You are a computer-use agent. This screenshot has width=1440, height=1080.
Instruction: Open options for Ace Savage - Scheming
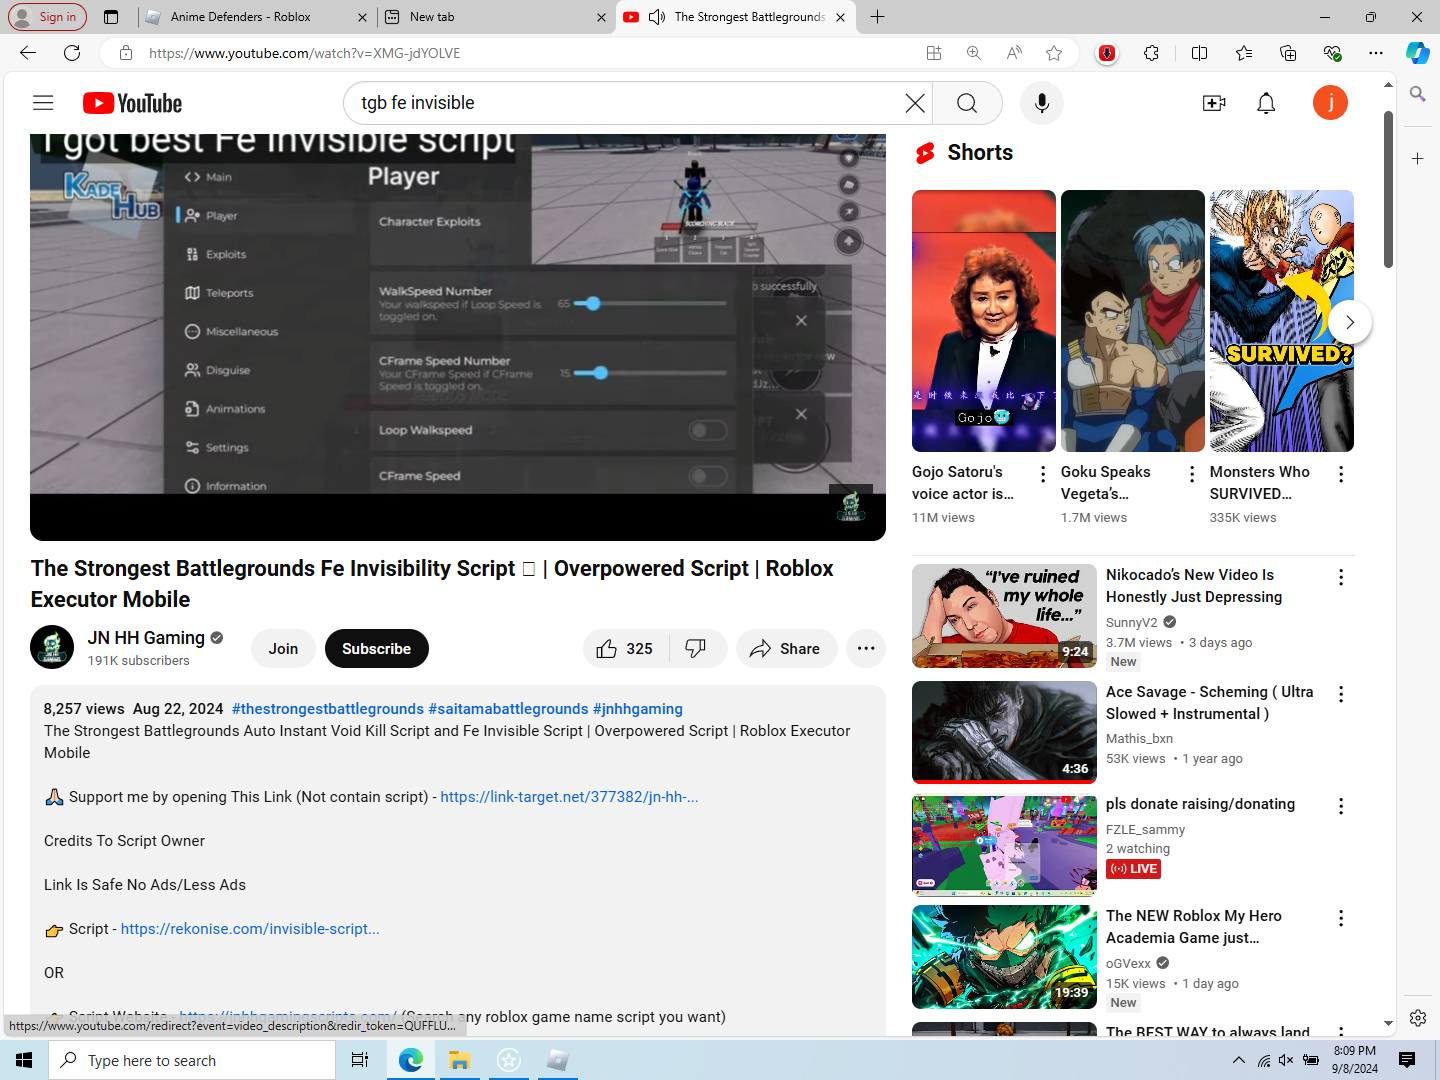click(x=1341, y=694)
